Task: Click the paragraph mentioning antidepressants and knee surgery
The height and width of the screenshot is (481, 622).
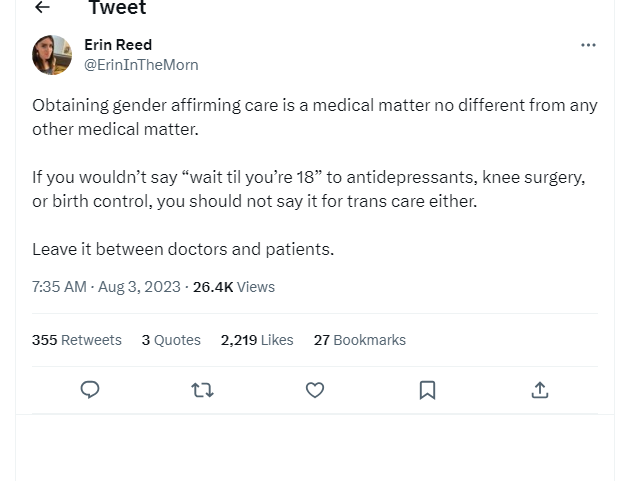Action: (x=308, y=189)
